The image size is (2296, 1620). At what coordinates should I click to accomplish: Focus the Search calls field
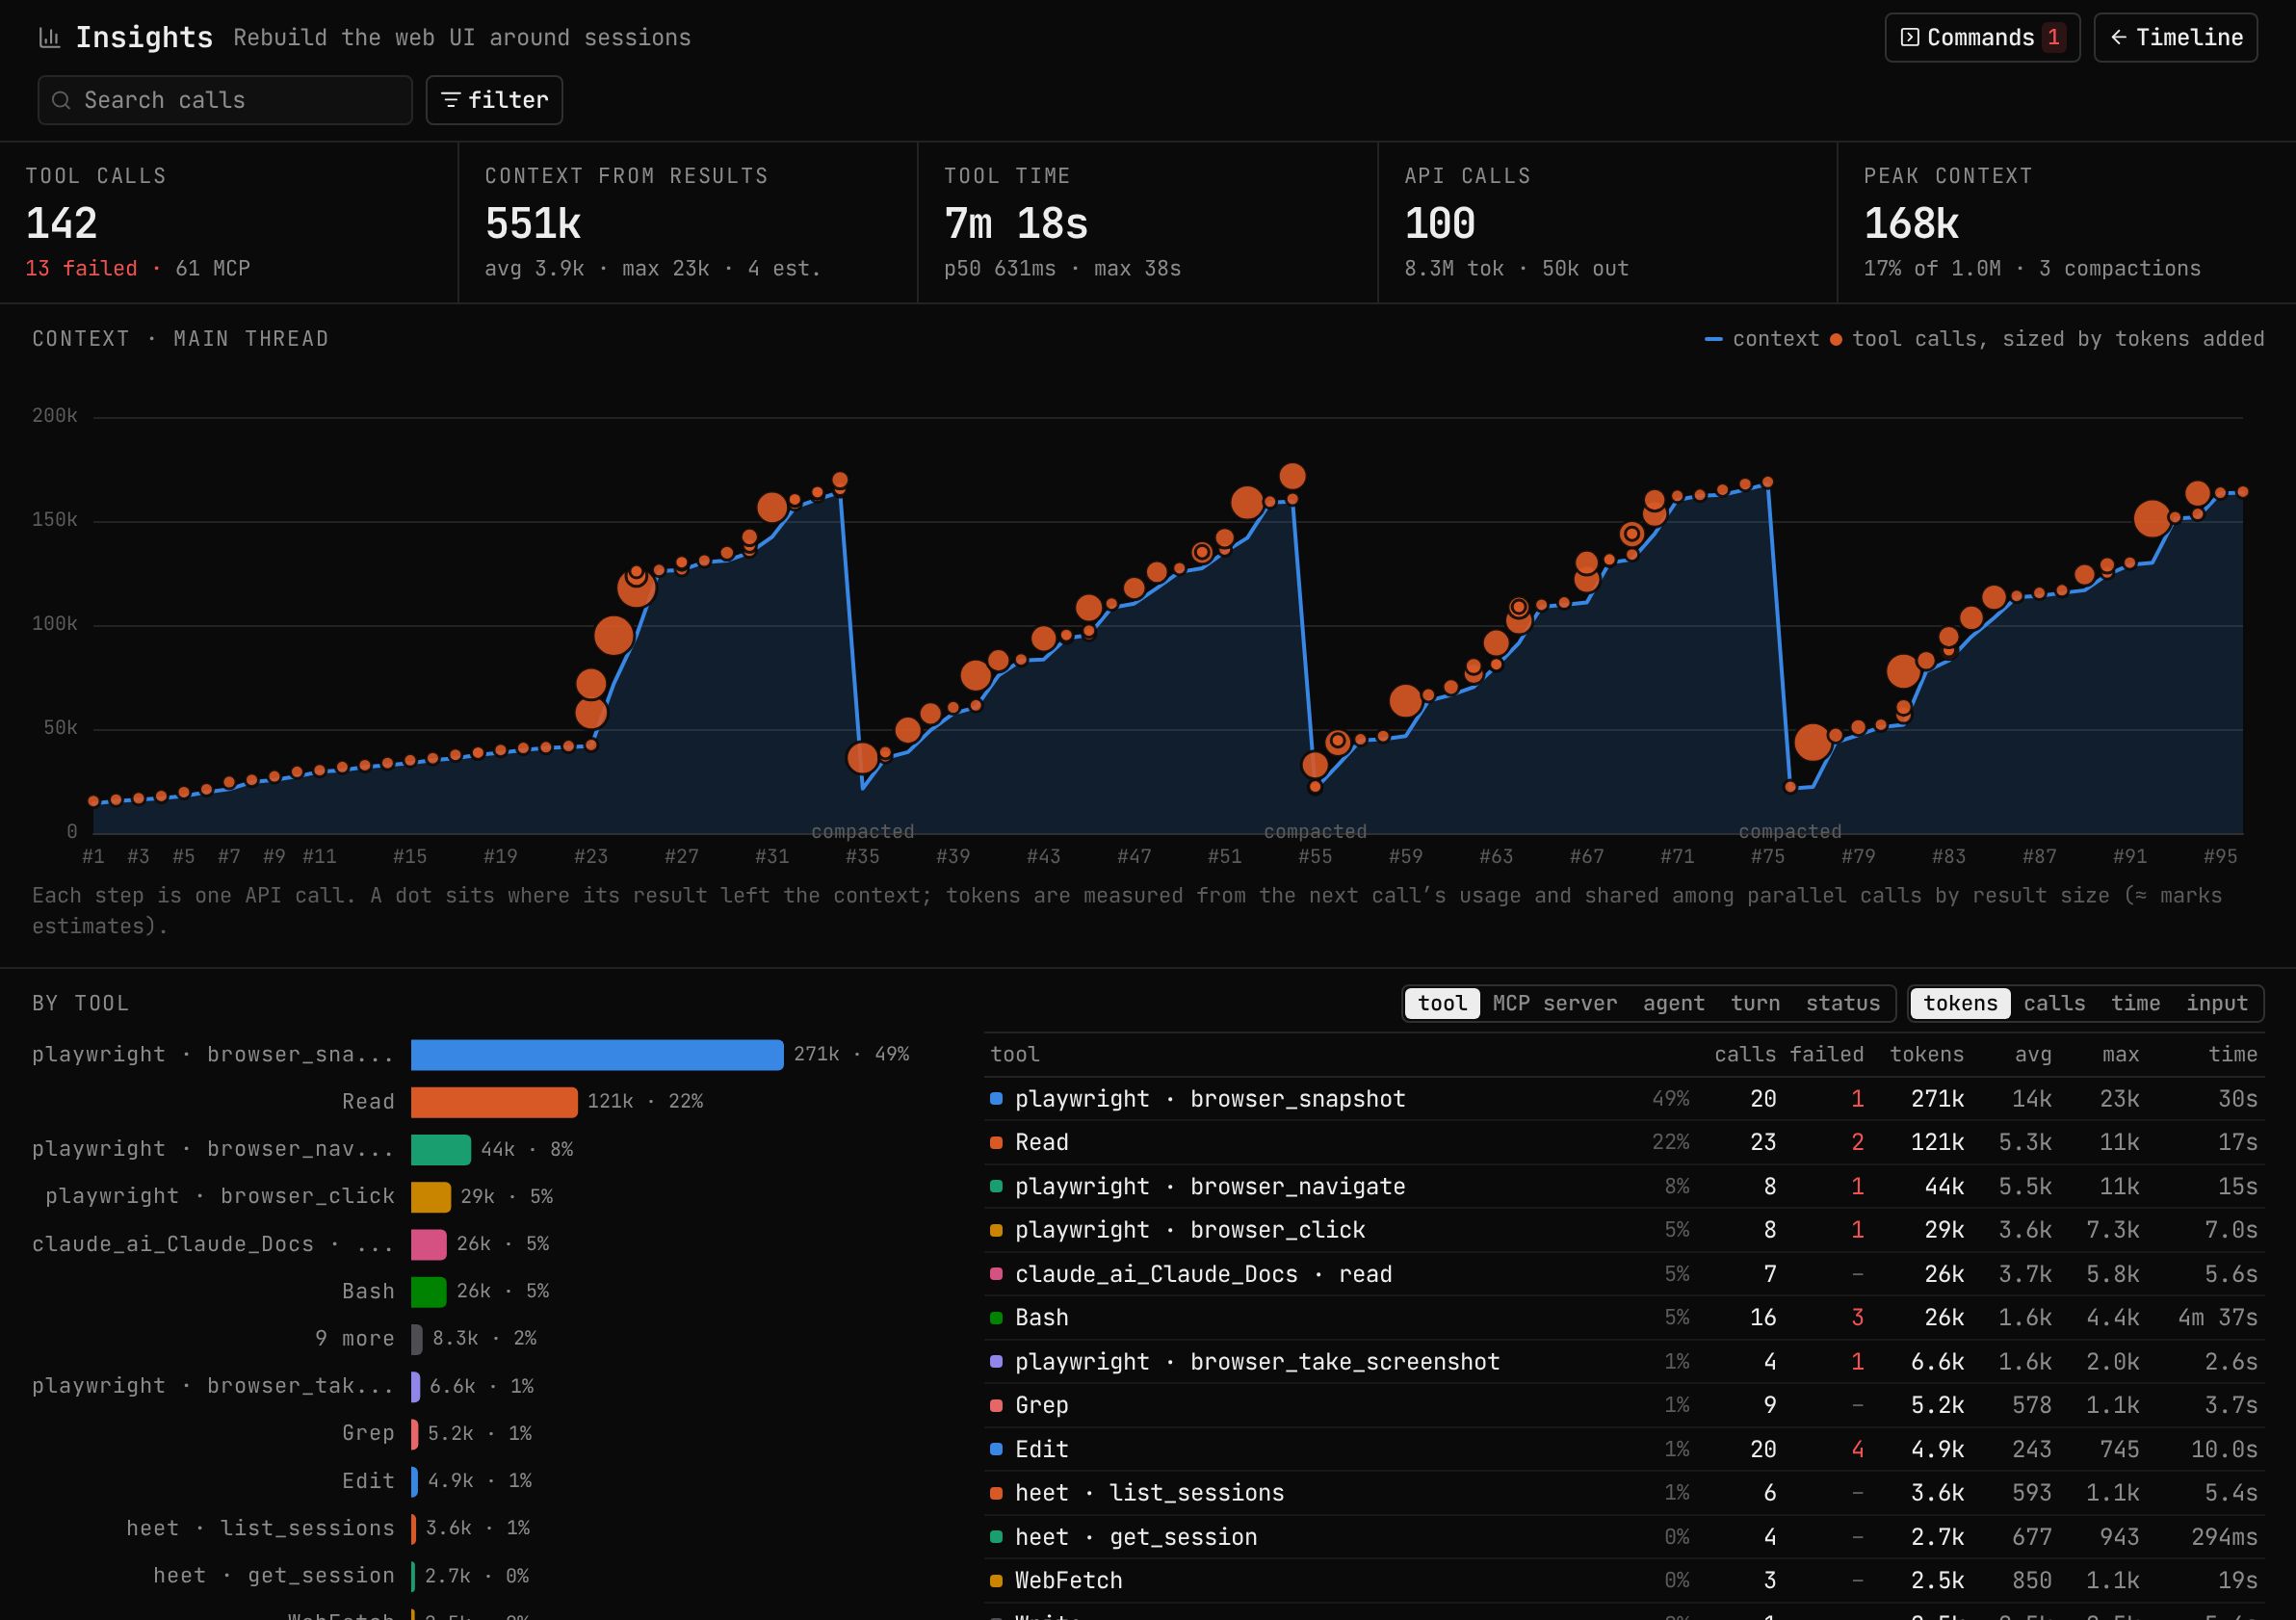225,100
